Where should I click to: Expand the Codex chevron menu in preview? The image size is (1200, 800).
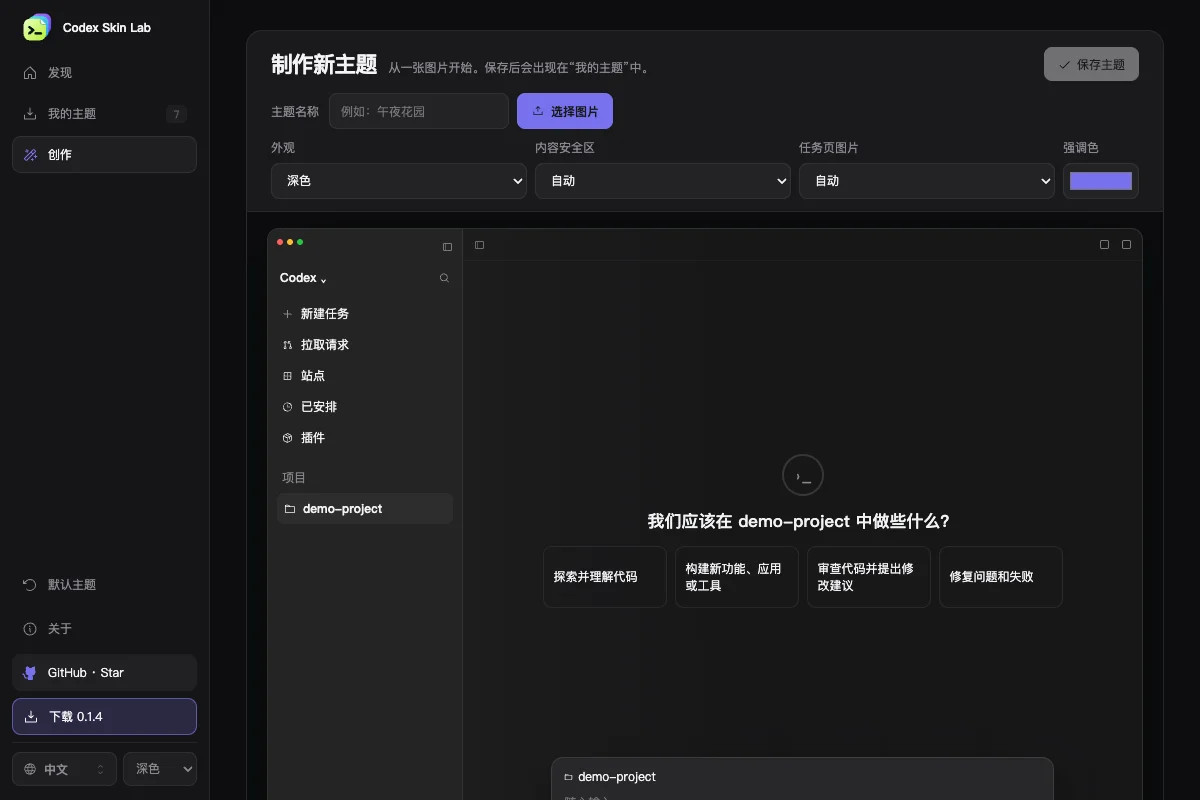coord(324,280)
